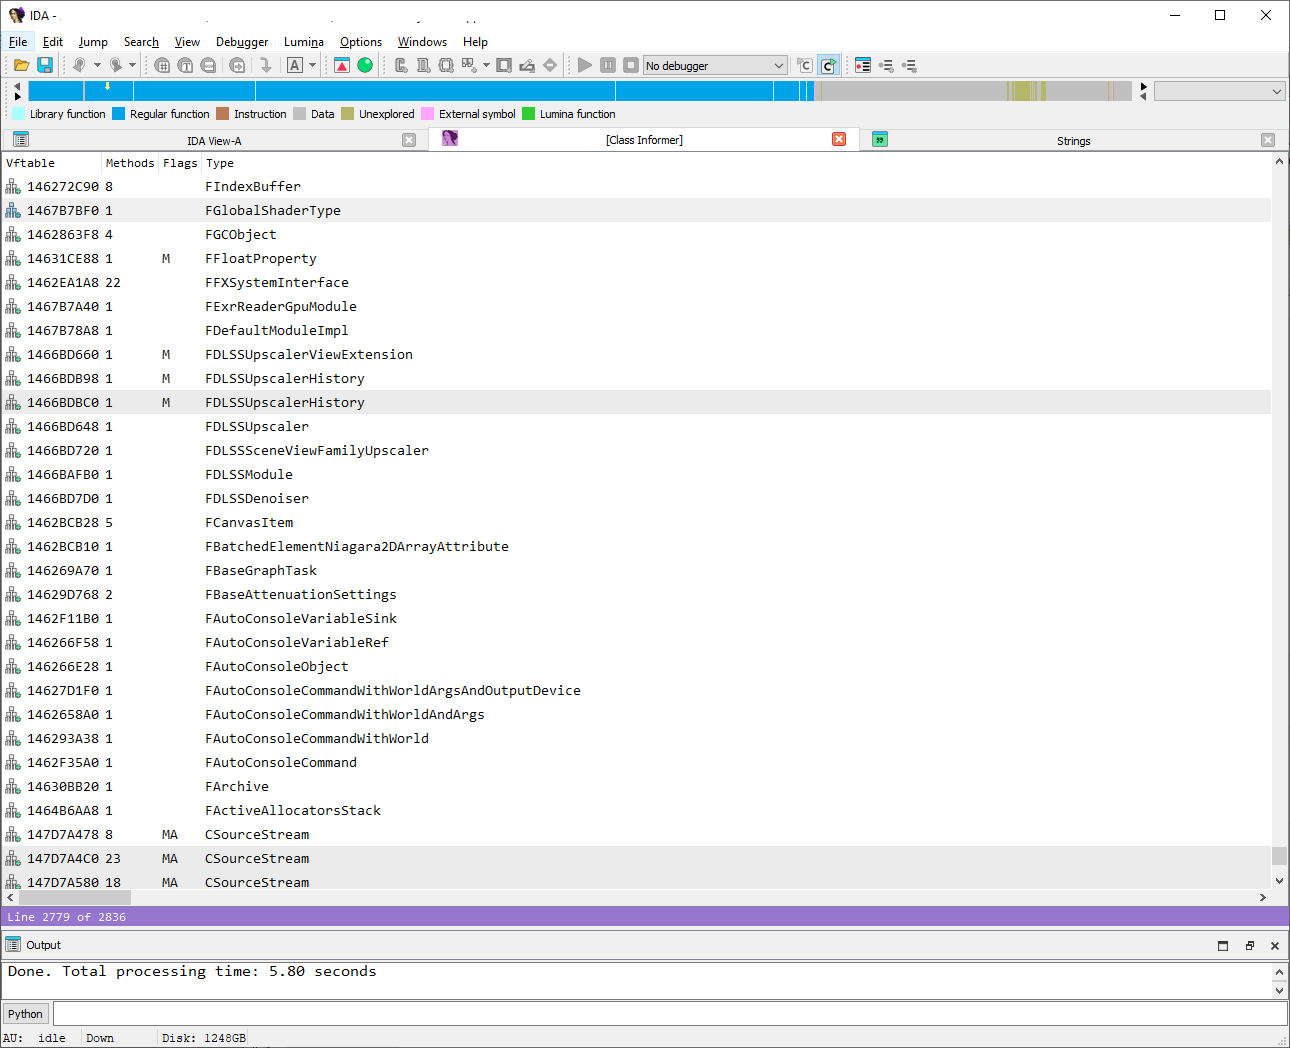Click the Lumina function green swatch
The width and height of the screenshot is (1290, 1048).
[x=529, y=114]
